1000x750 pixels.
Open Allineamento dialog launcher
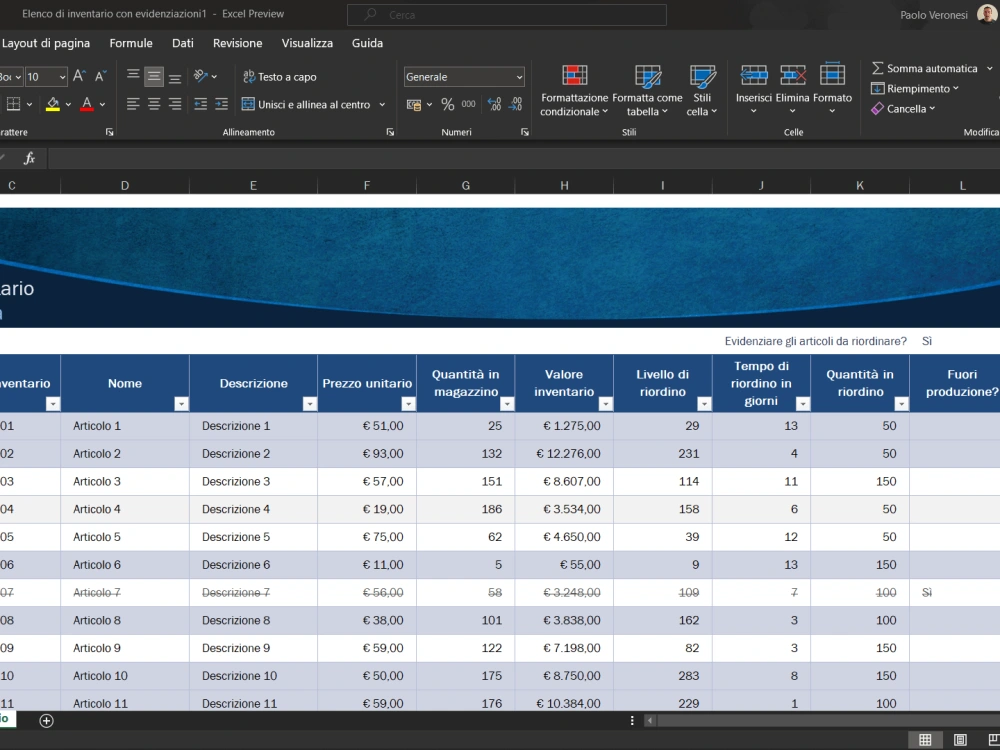390,132
